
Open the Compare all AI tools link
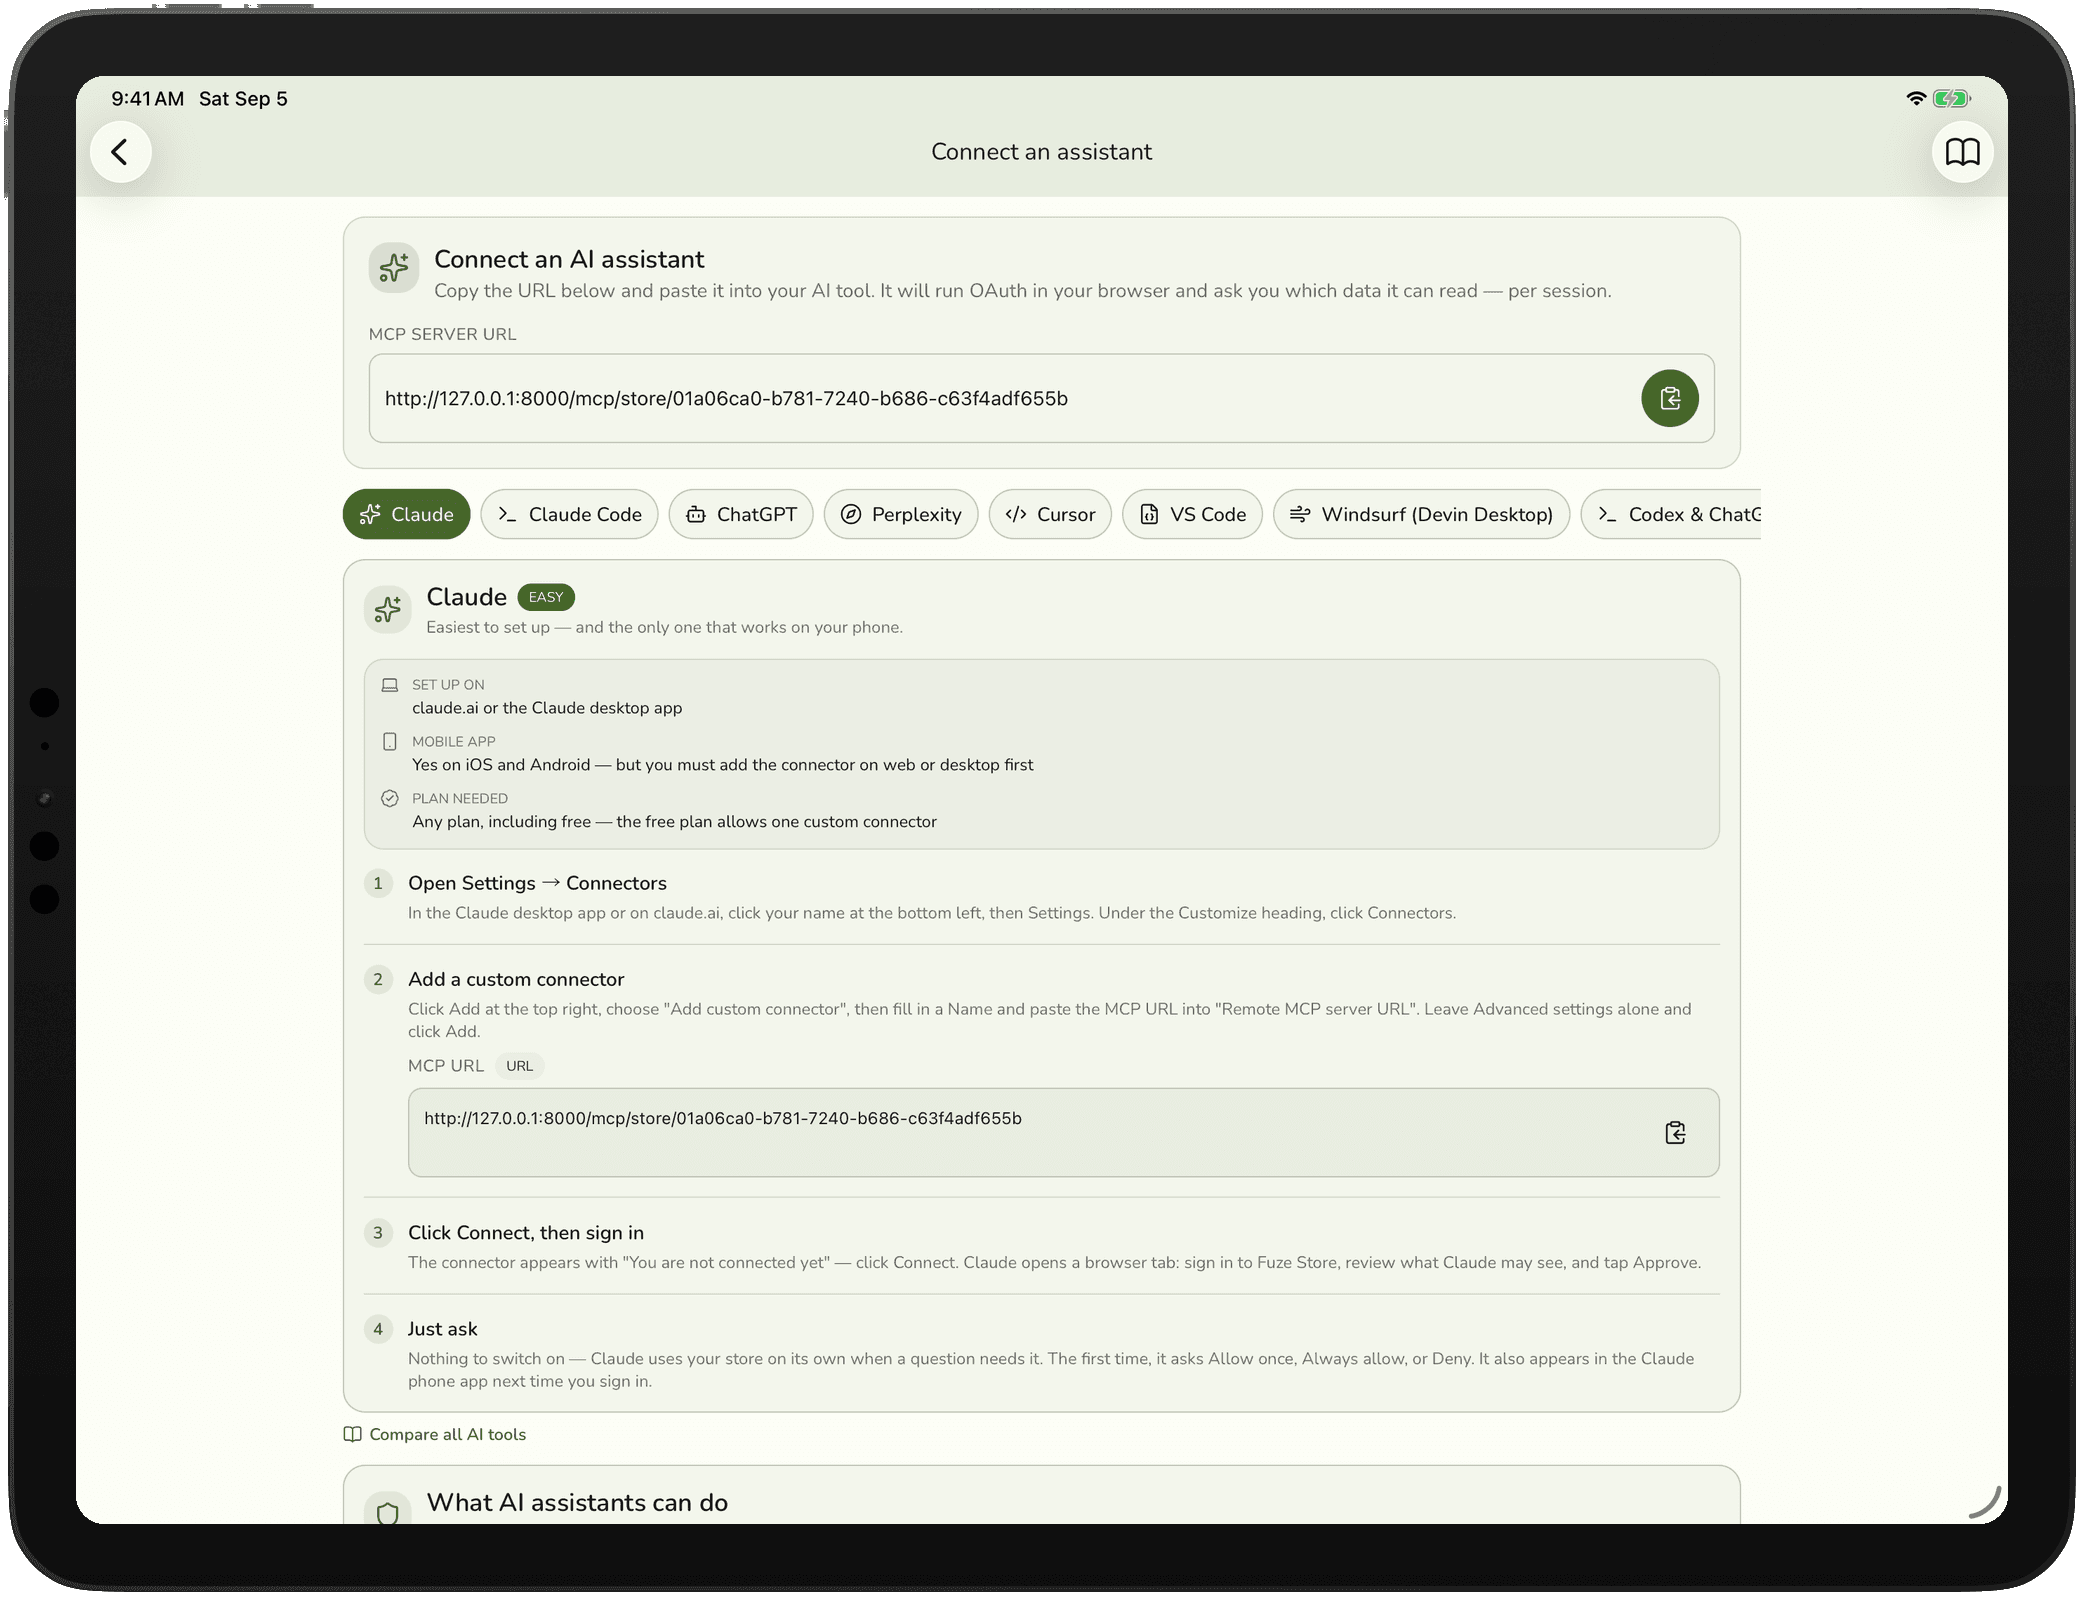click(x=435, y=1434)
